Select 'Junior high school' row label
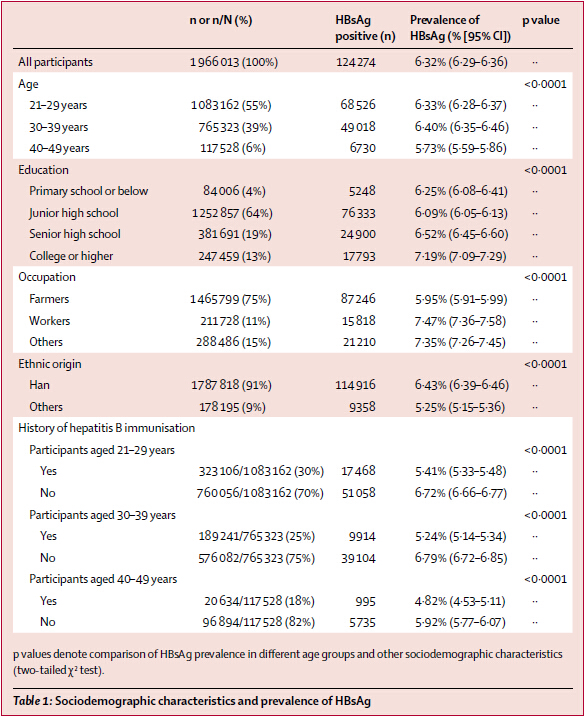This screenshot has height=717, width=585. pos(74,213)
